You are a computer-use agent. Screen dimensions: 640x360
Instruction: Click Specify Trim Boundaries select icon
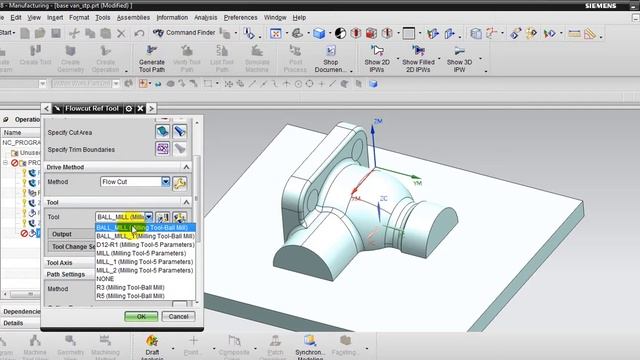[162, 149]
